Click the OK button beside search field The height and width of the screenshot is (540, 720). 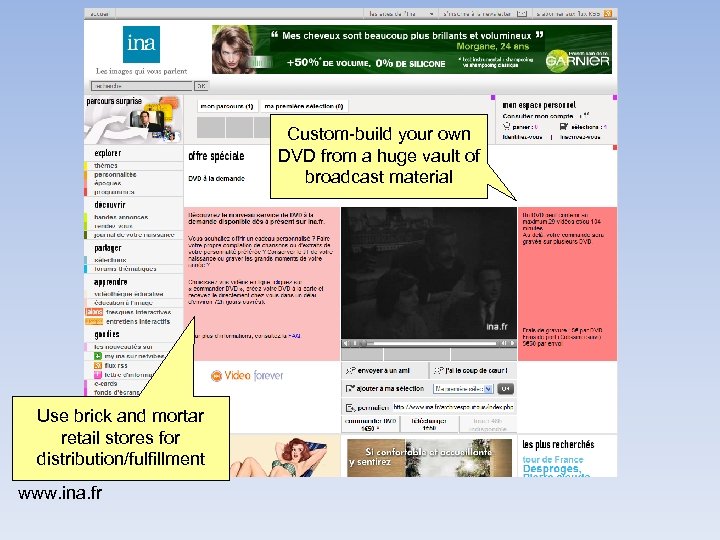pos(201,86)
